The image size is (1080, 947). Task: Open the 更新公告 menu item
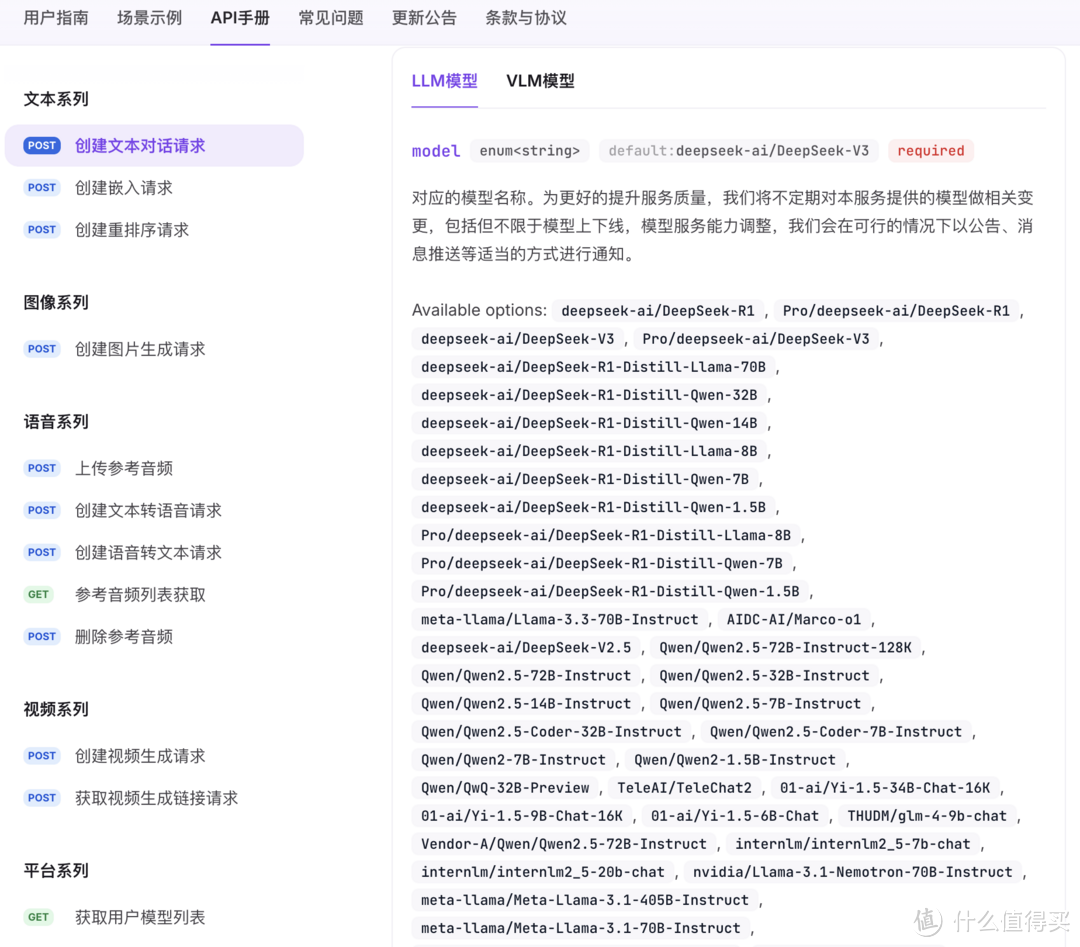(424, 18)
